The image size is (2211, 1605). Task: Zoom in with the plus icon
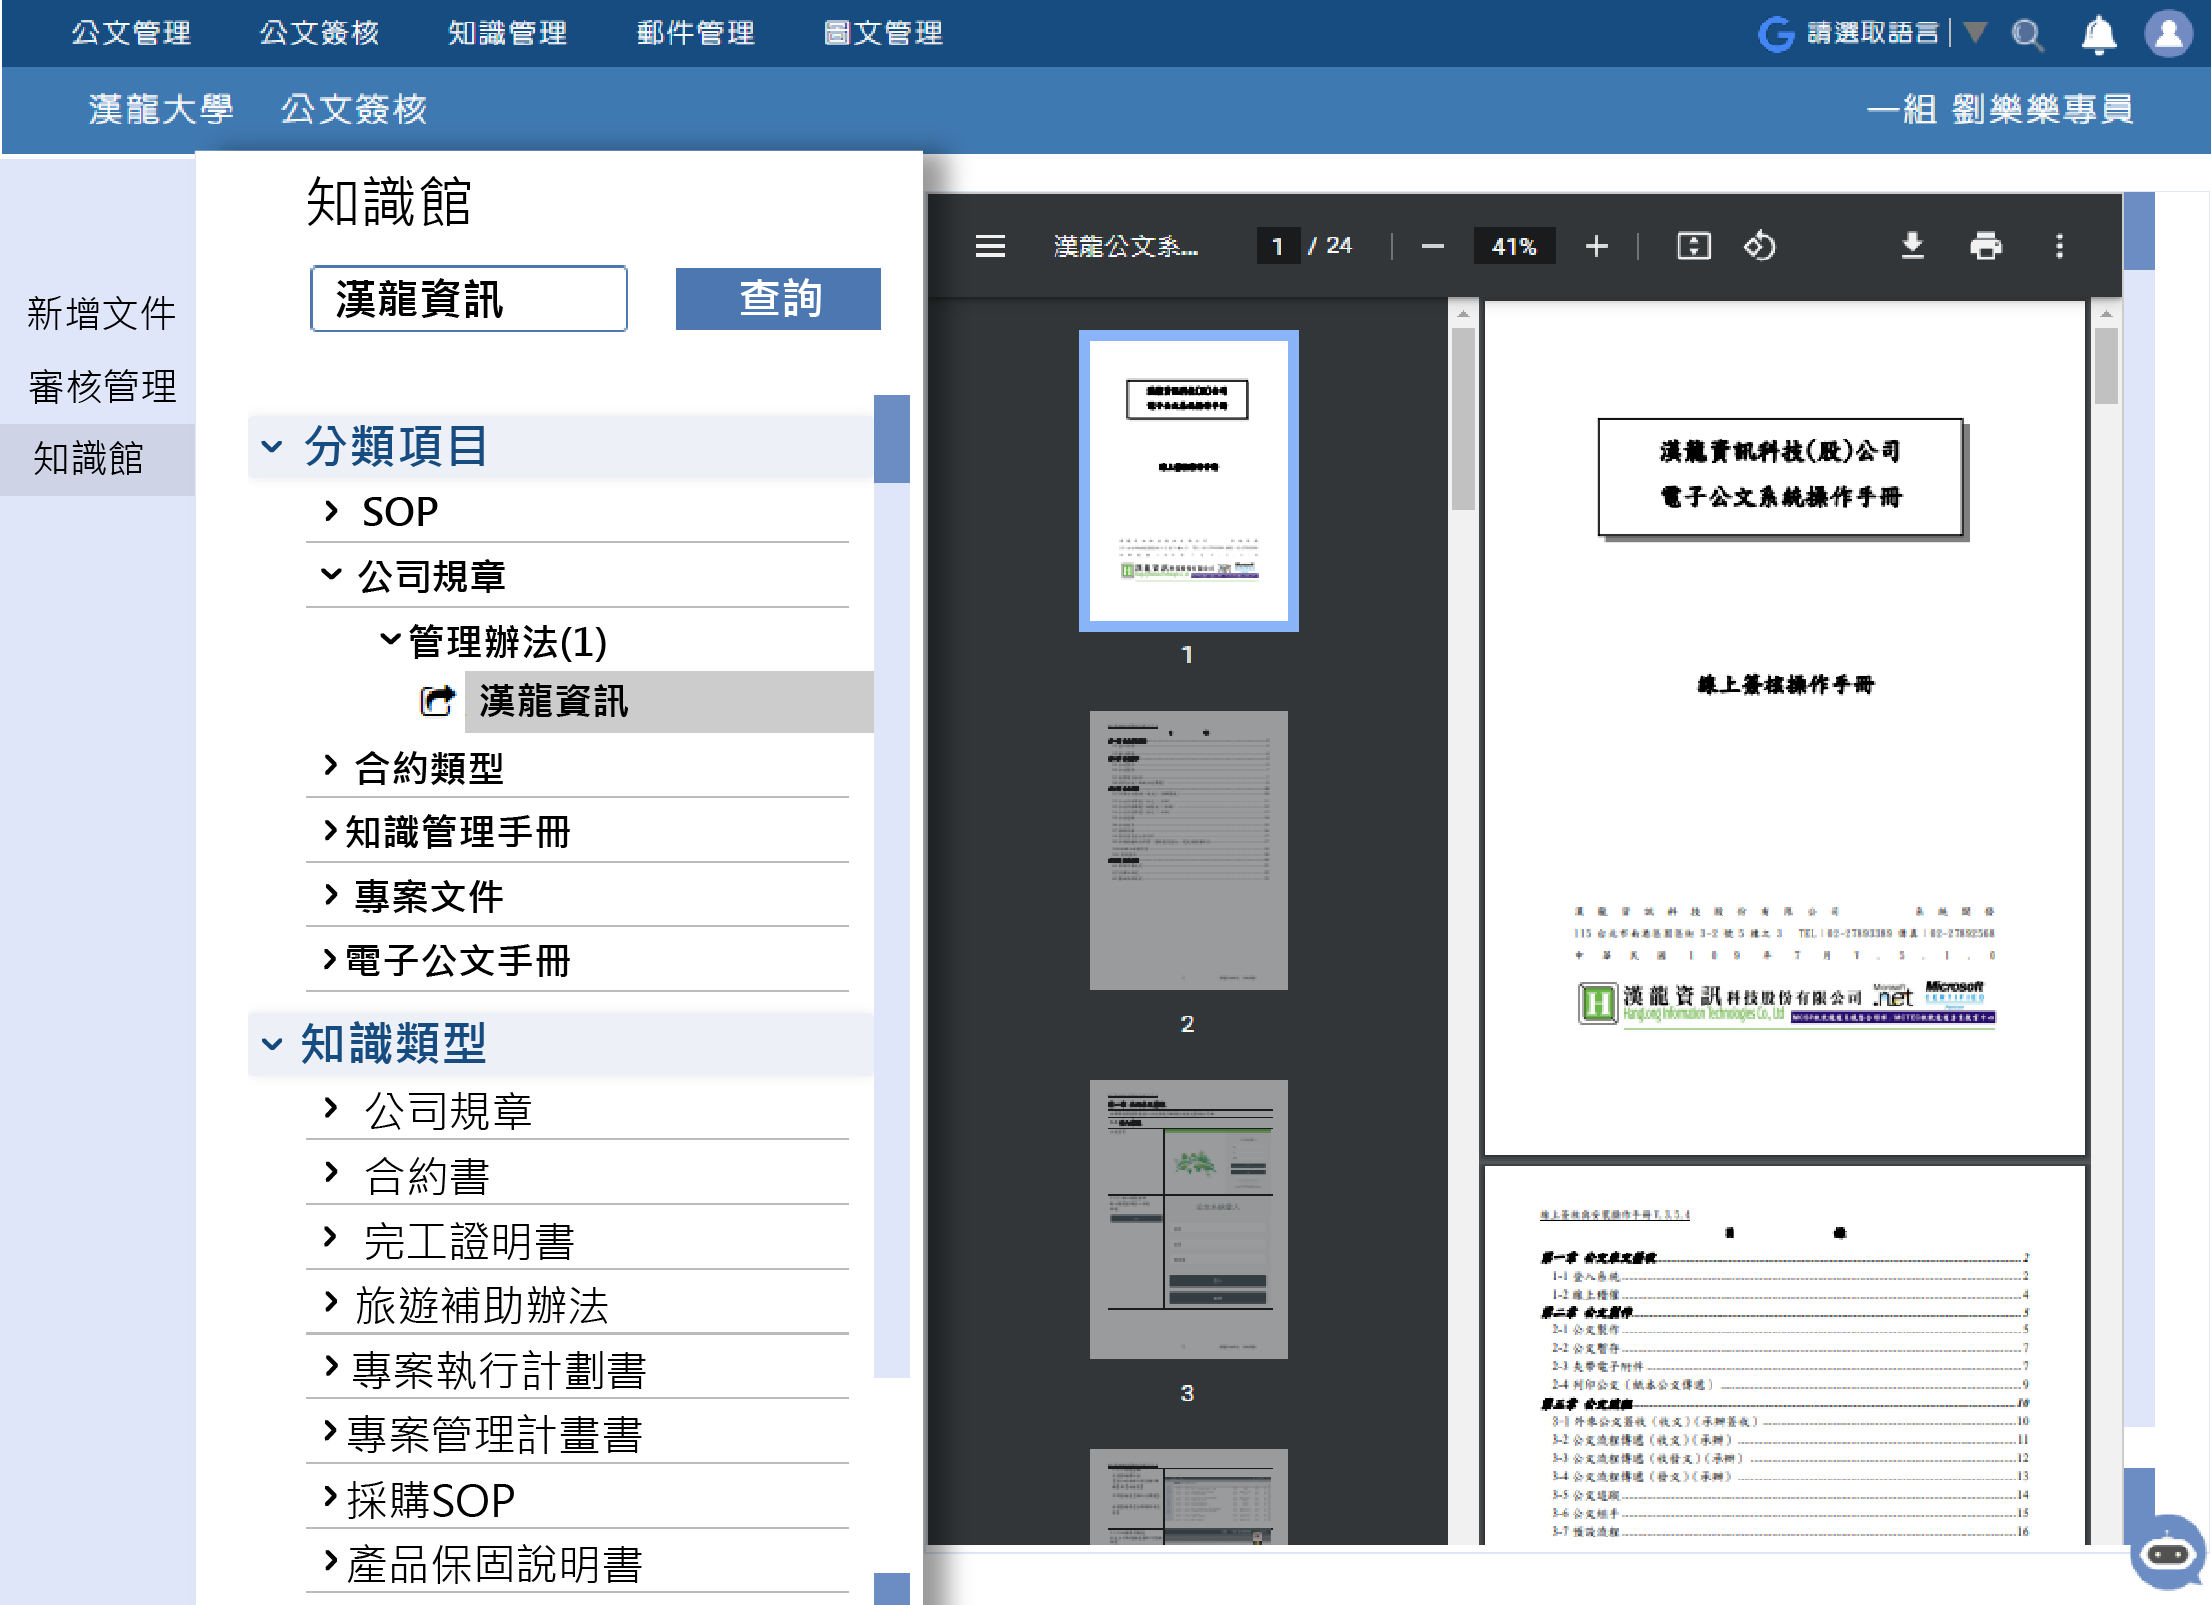1597,246
